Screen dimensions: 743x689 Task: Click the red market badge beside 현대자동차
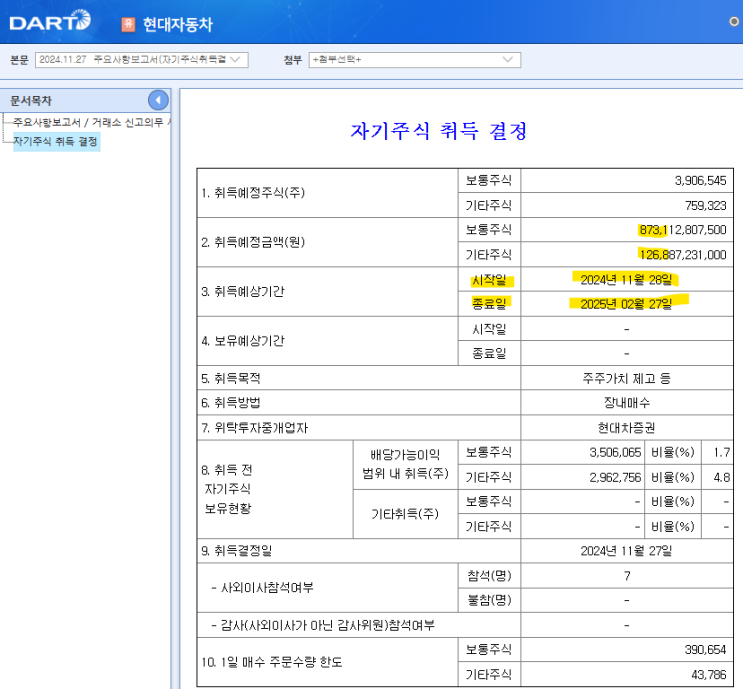click(x=128, y=24)
